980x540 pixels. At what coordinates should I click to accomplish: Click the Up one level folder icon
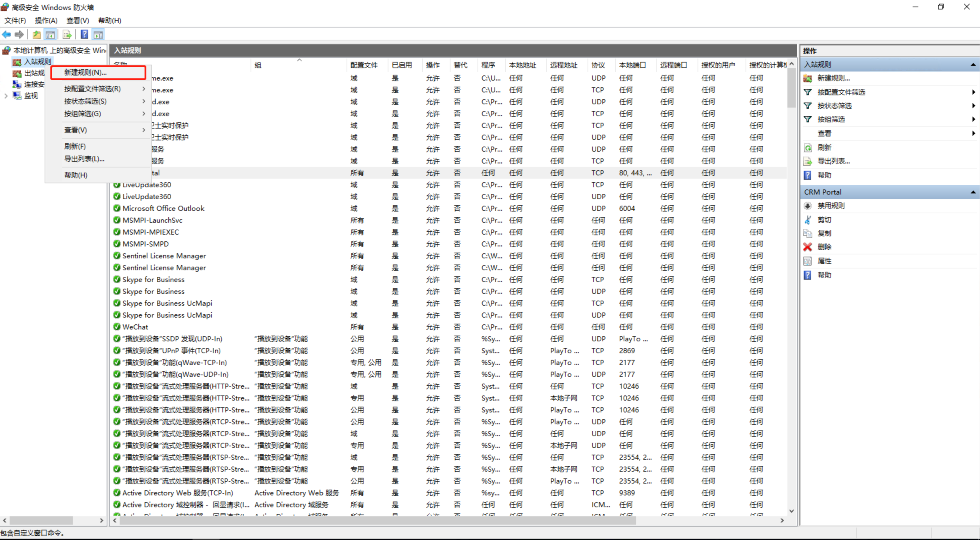tap(37, 34)
